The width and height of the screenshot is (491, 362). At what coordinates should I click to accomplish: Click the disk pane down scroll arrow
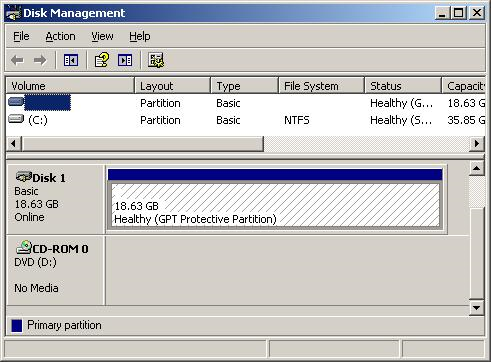(x=476, y=307)
